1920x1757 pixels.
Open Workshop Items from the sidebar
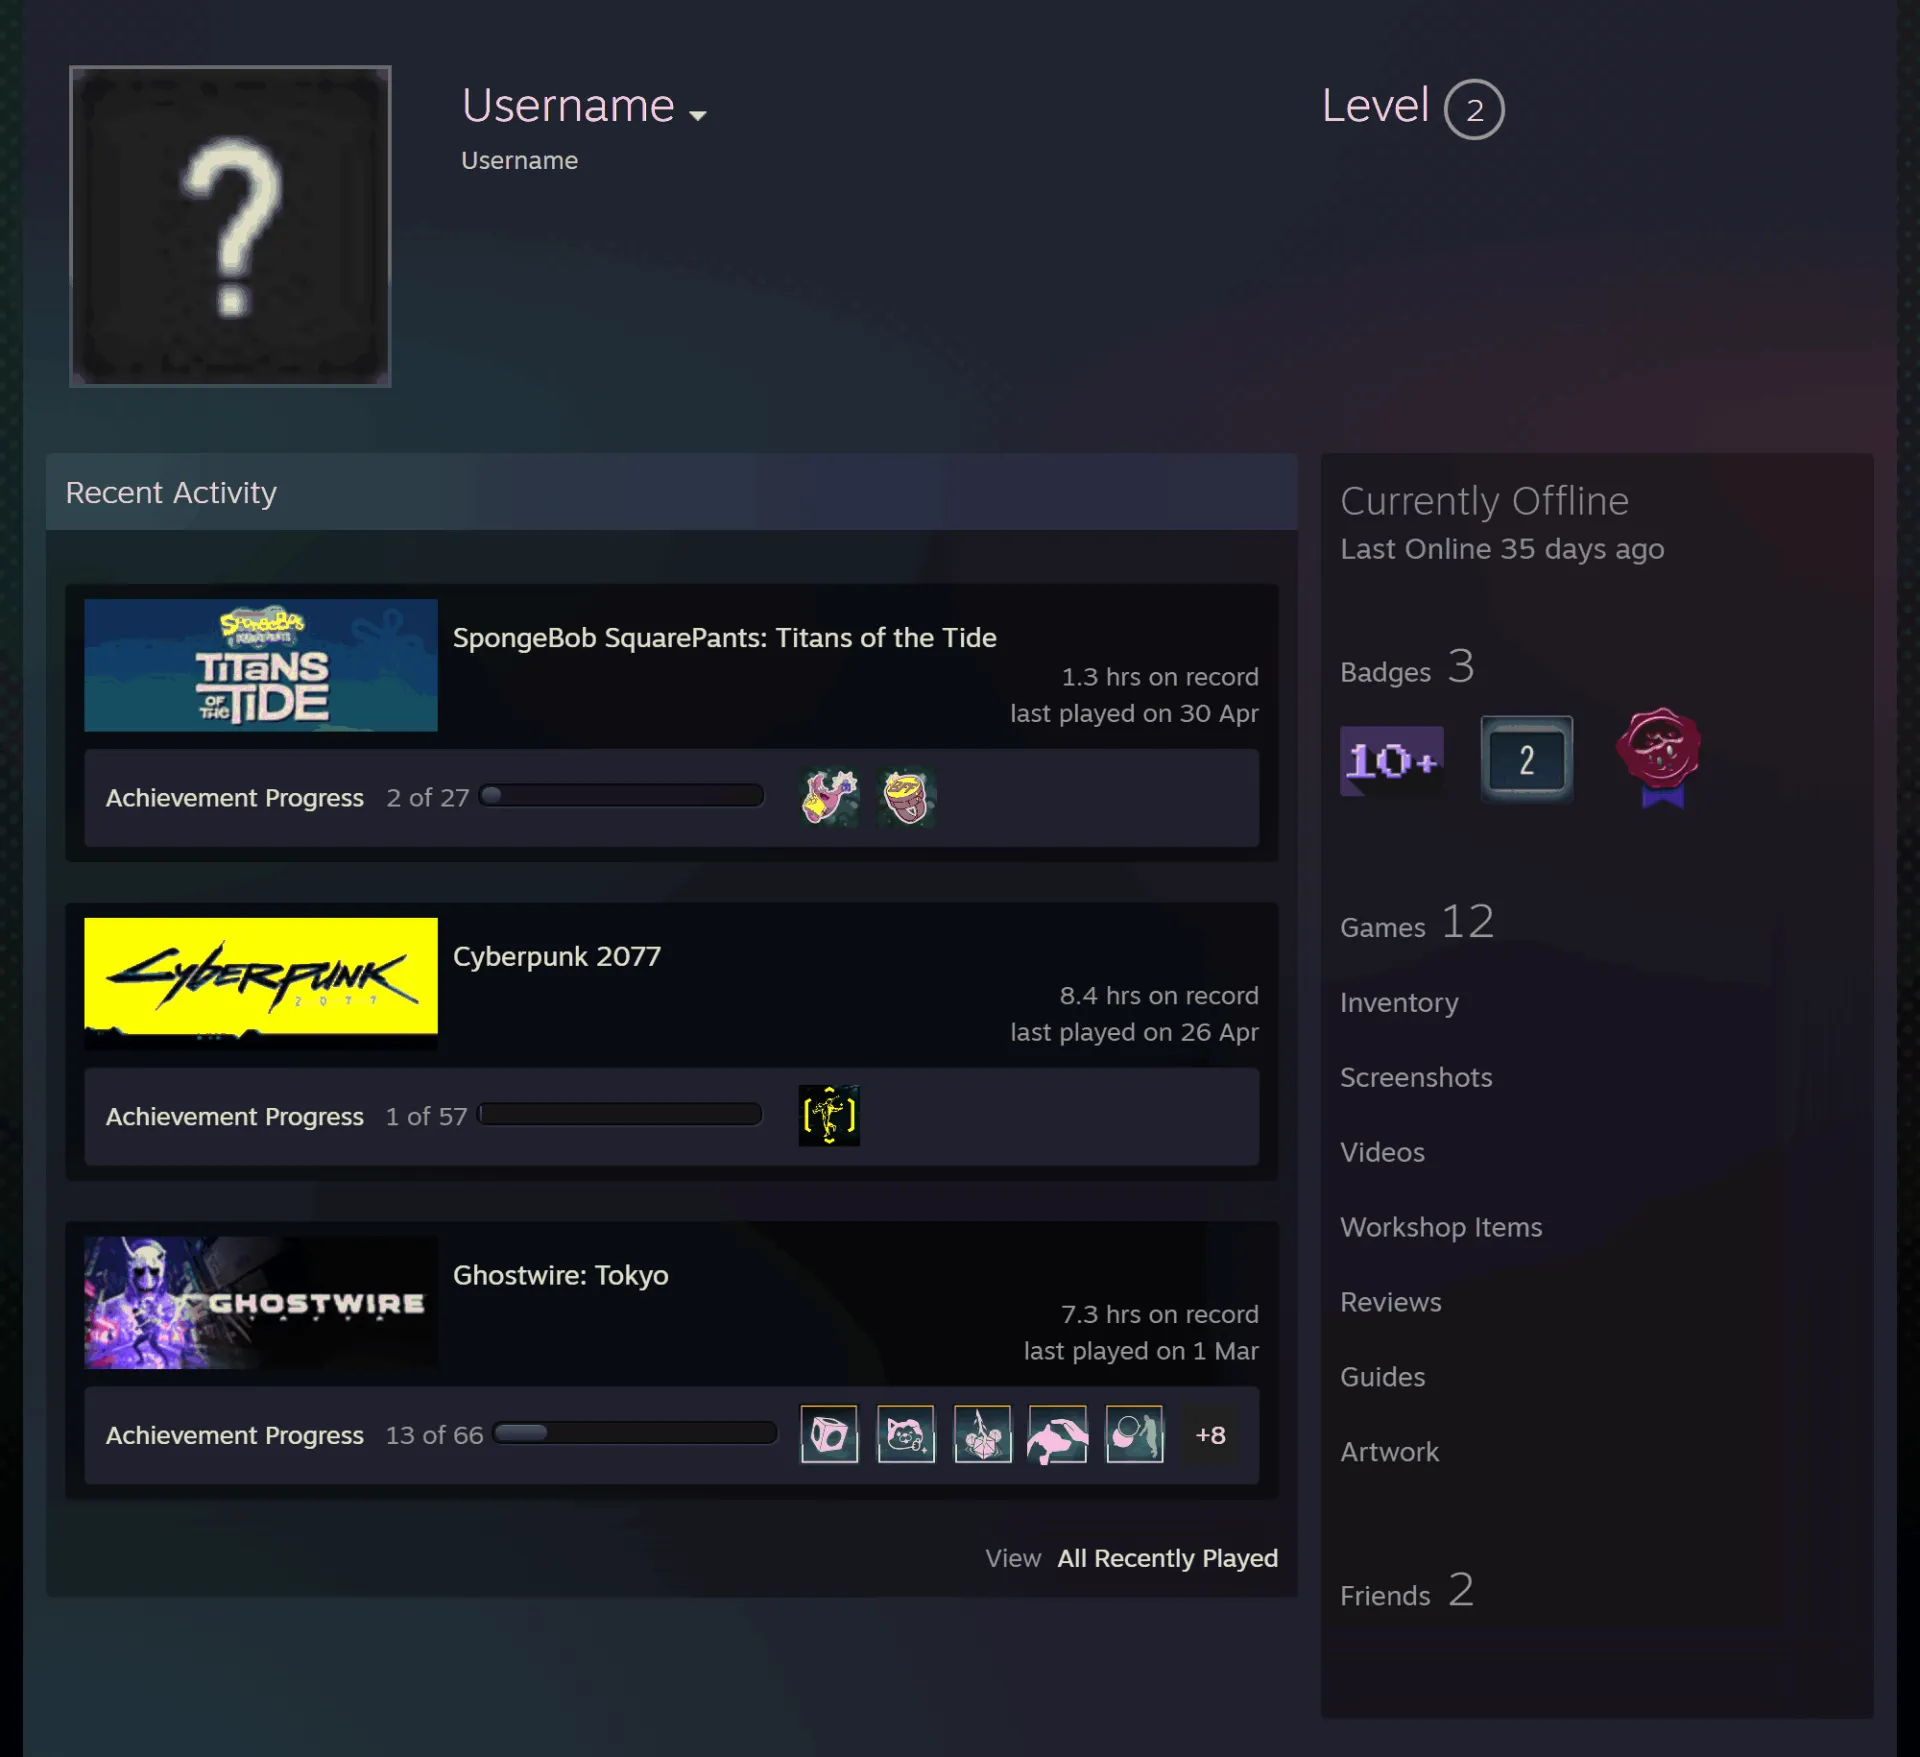[x=1441, y=1227]
